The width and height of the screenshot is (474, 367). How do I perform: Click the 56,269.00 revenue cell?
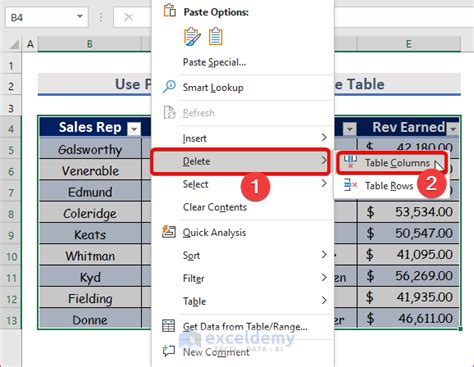pyautogui.click(x=409, y=276)
